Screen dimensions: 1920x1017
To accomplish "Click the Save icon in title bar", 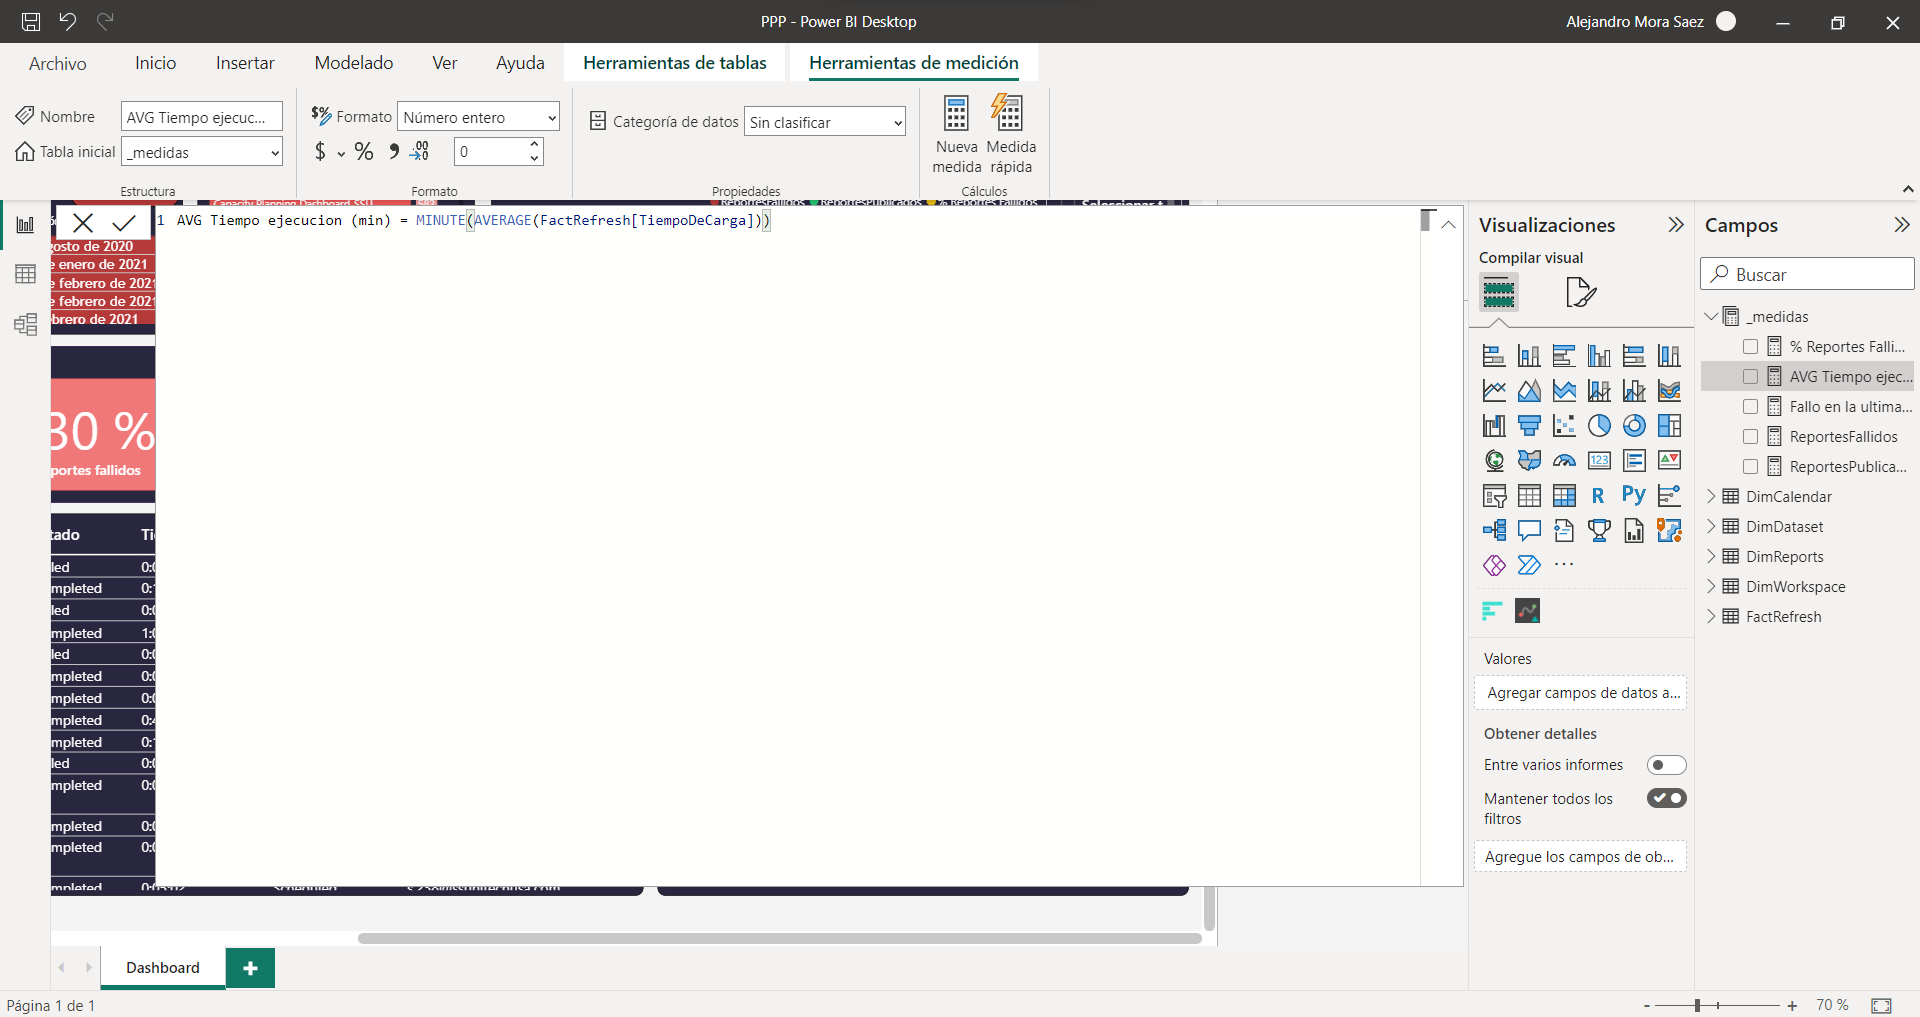I will click(31, 21).
